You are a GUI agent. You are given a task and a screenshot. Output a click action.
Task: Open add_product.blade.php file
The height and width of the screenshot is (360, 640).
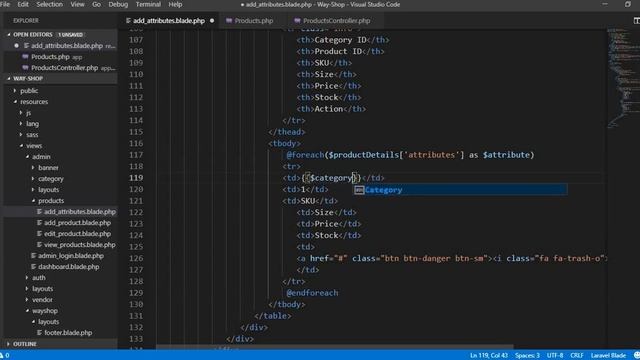(77, 223)
